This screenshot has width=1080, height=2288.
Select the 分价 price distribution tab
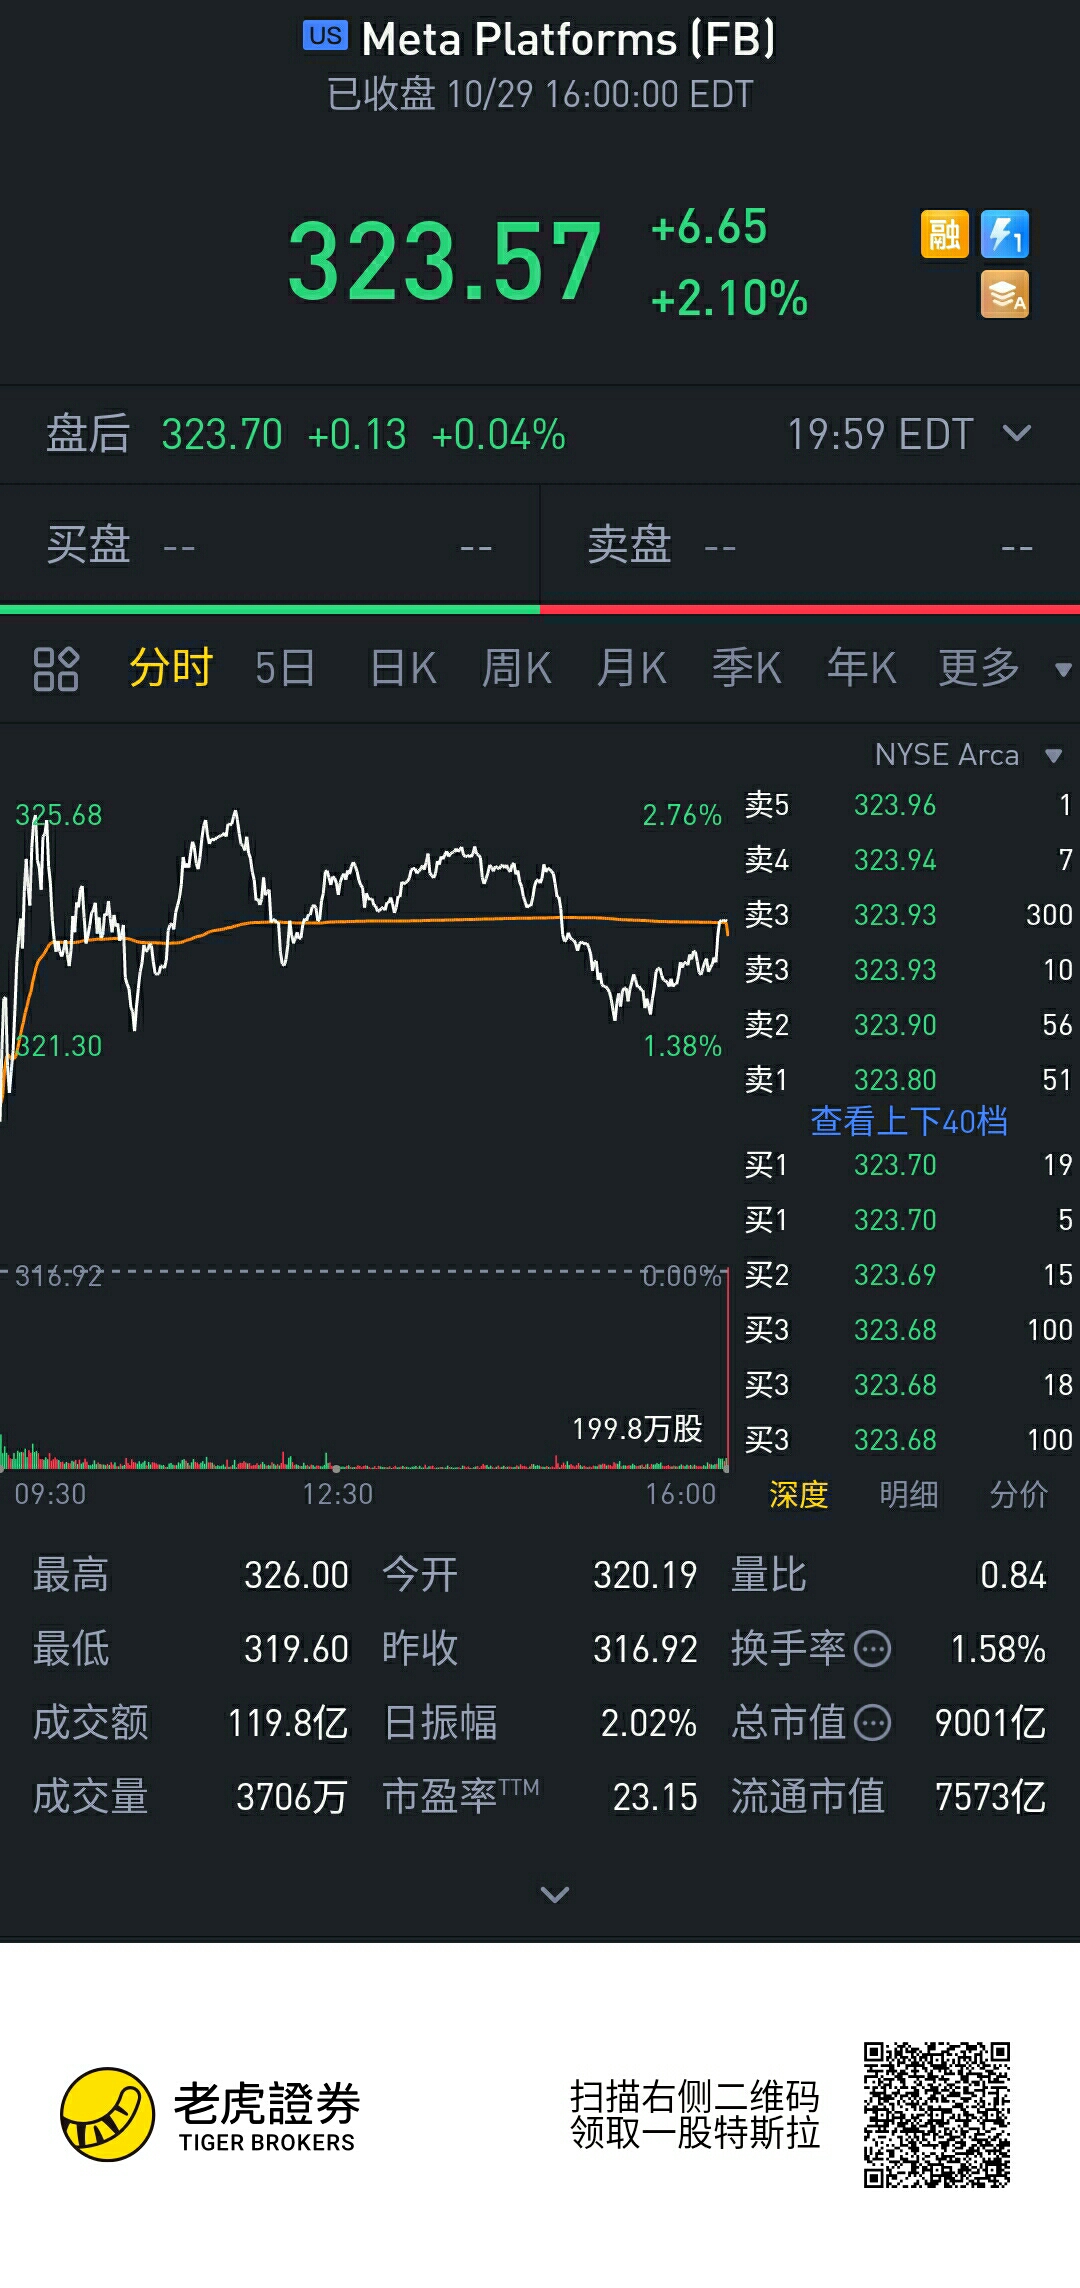click(1018, 1494)
